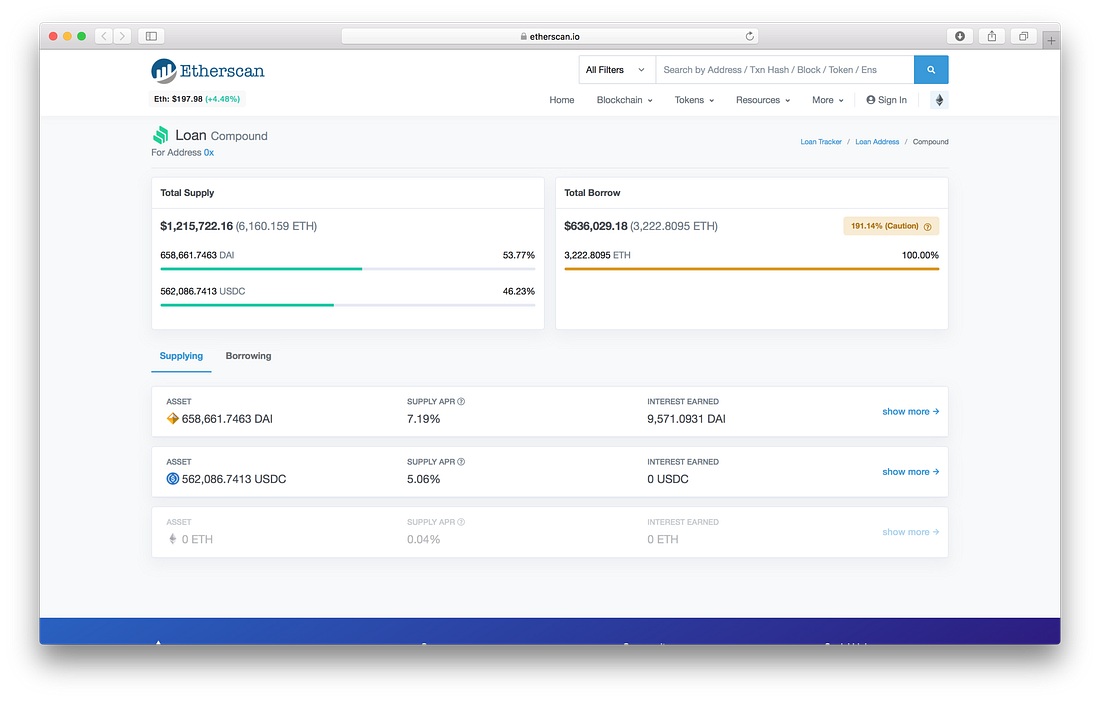Click the Compound breadcrumb text
The image size is (1100, 701).
pos(930,142)
